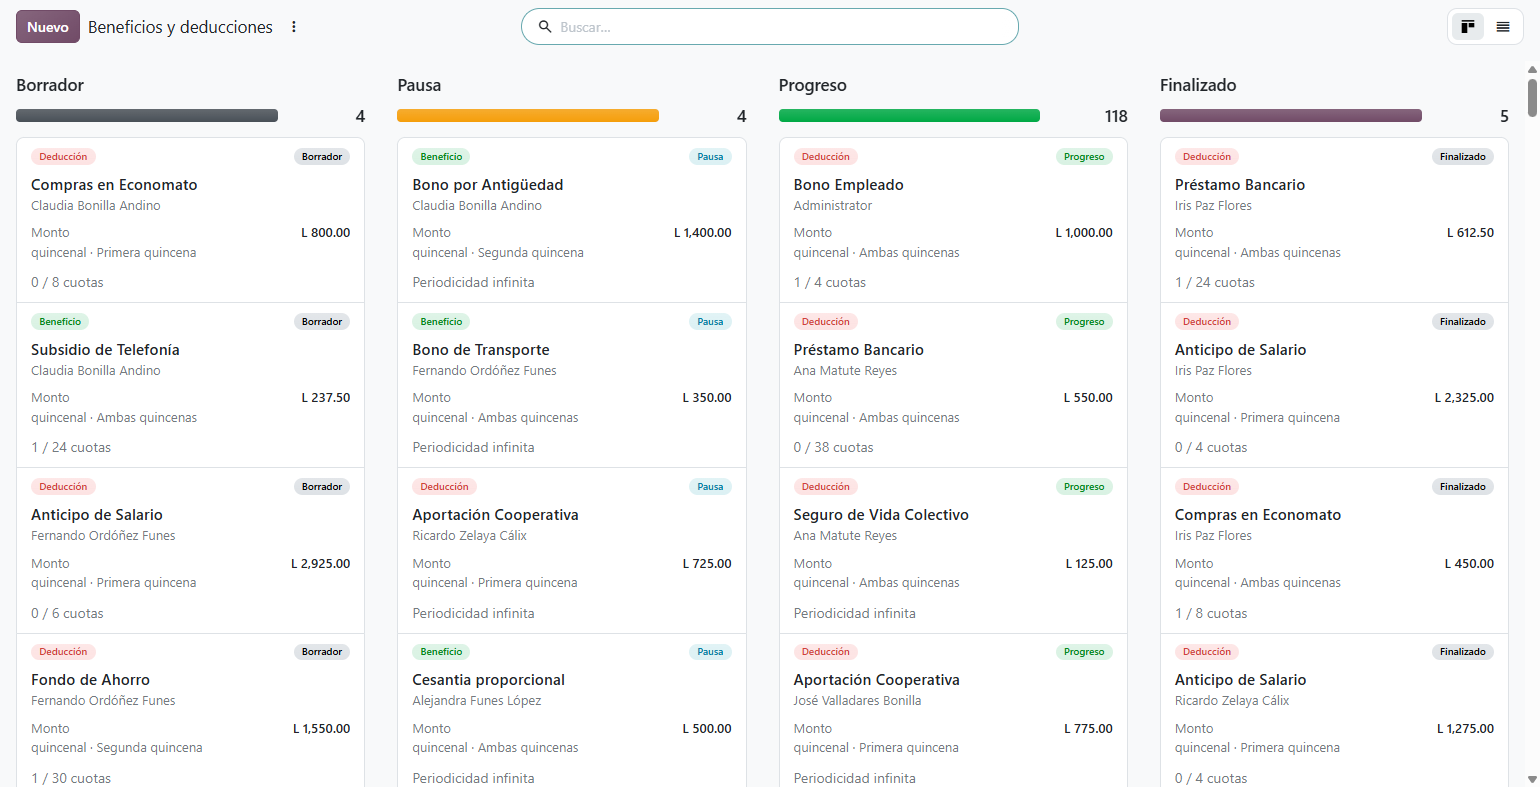Switch to kanban view
Viewport: 1540px width, 787px height.
point(1468,27)
